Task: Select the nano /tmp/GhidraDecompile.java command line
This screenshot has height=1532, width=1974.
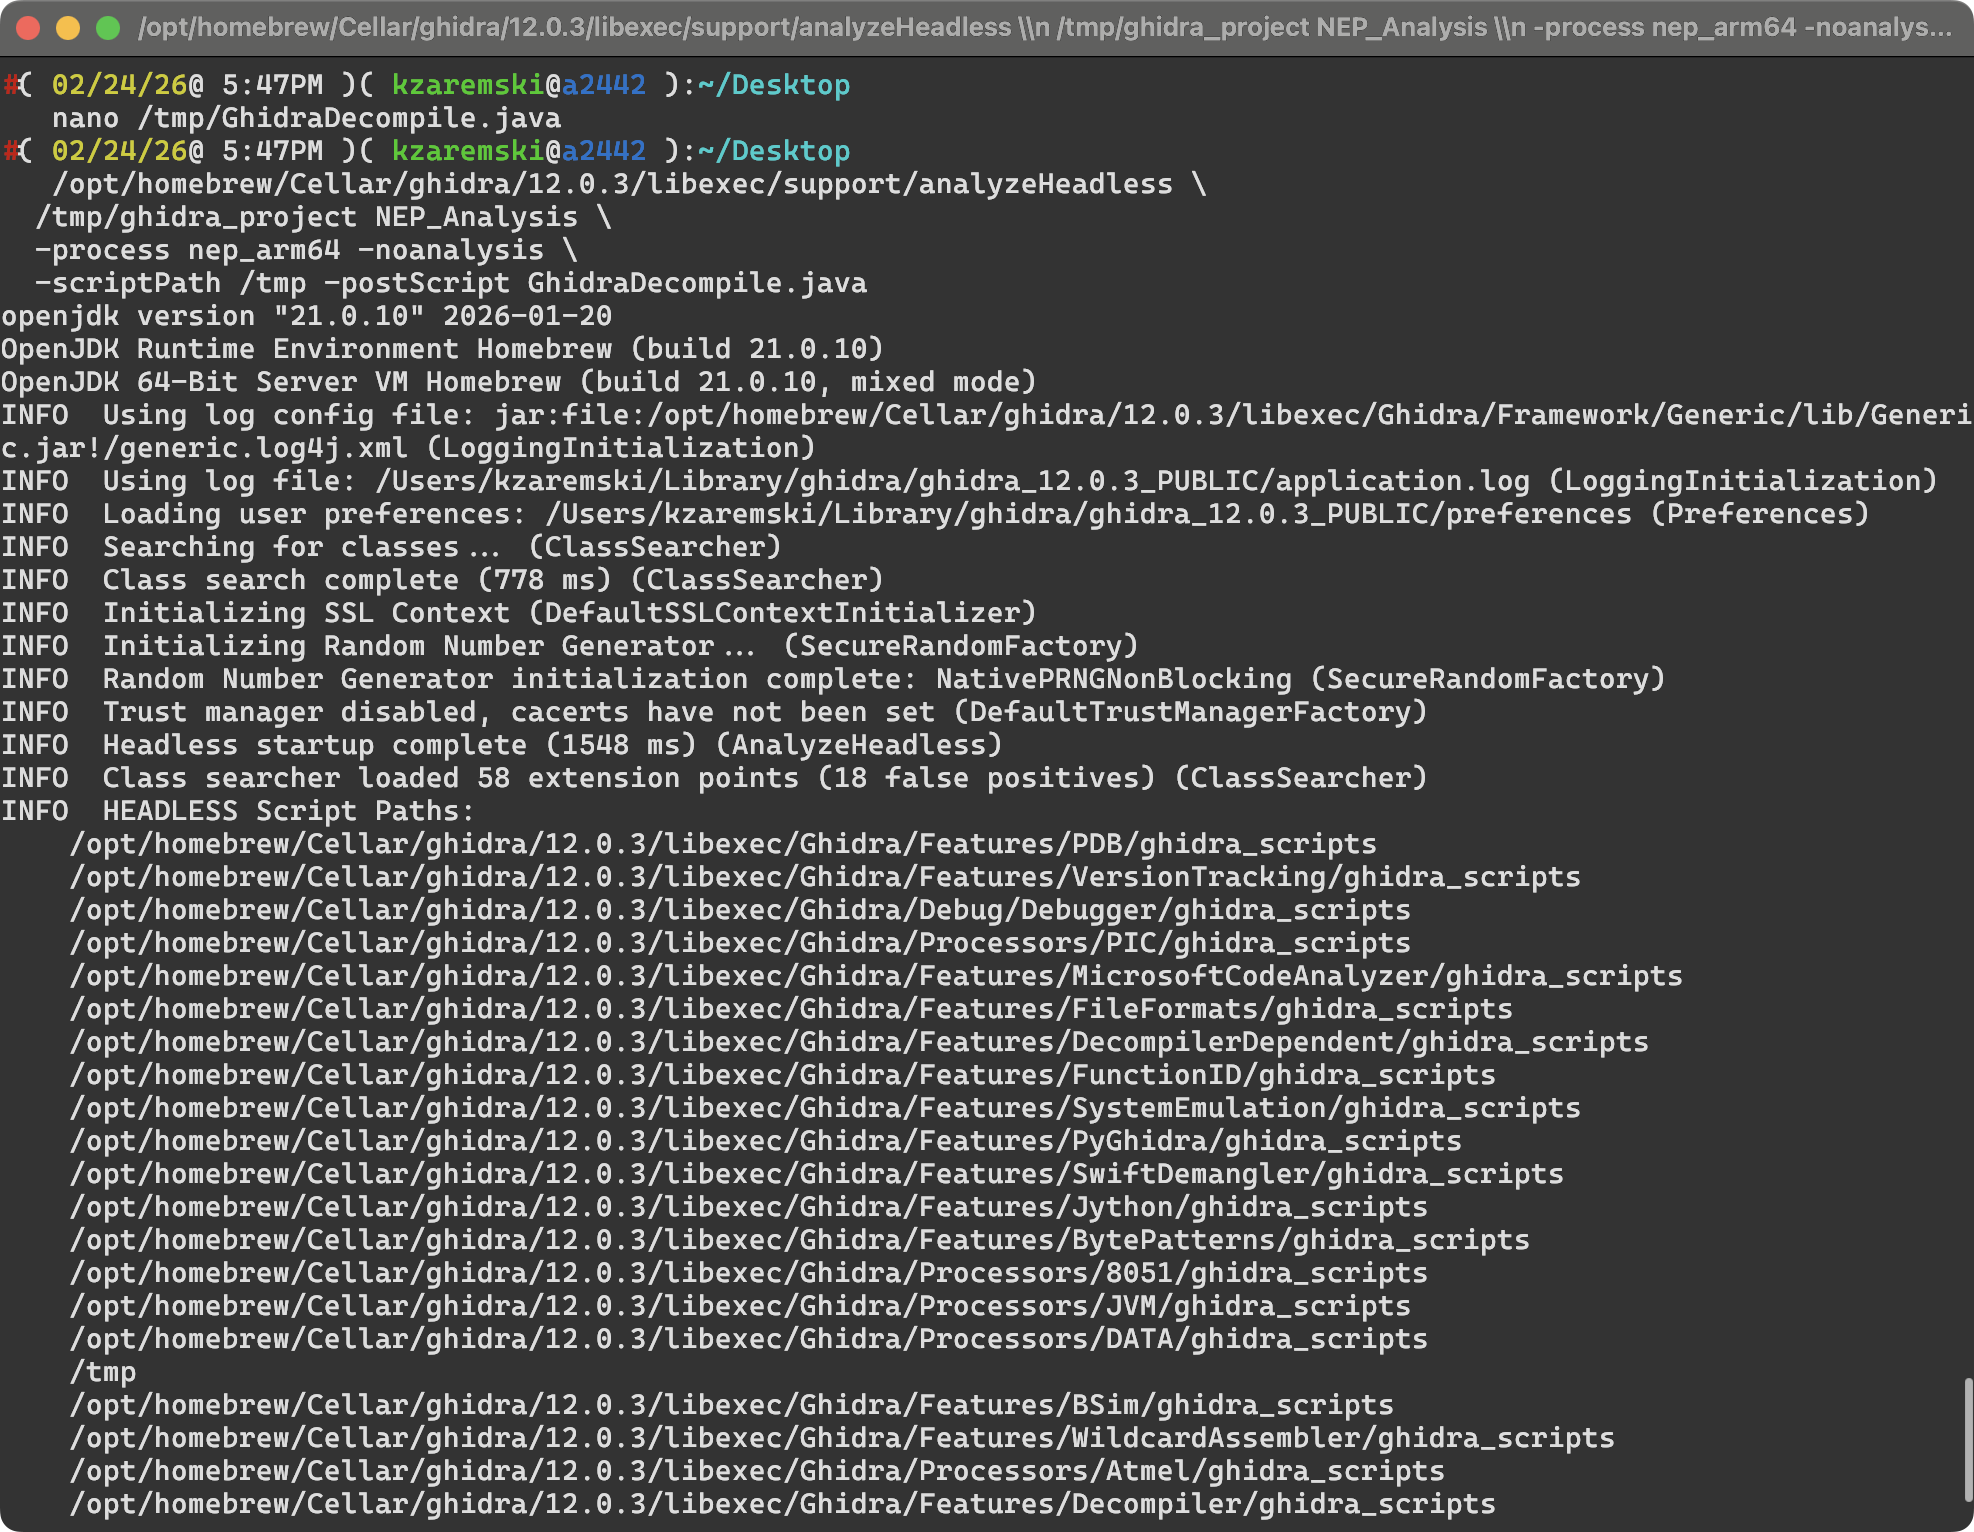Action: point(305,117)
